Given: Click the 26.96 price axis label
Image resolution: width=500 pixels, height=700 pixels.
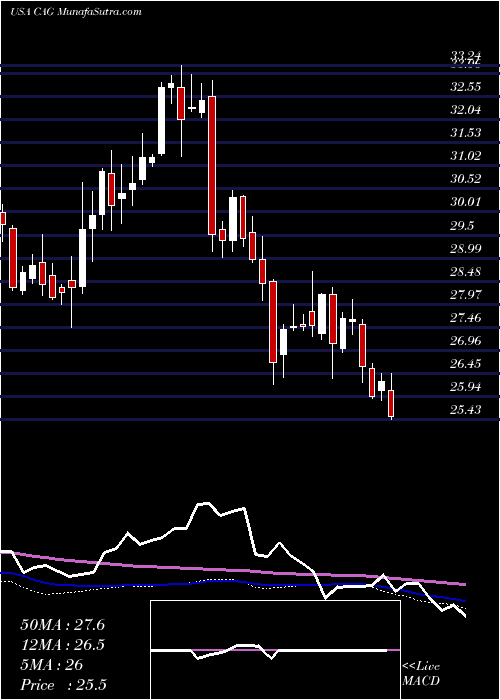Looking at the screenshot, I should click(466, 342).
